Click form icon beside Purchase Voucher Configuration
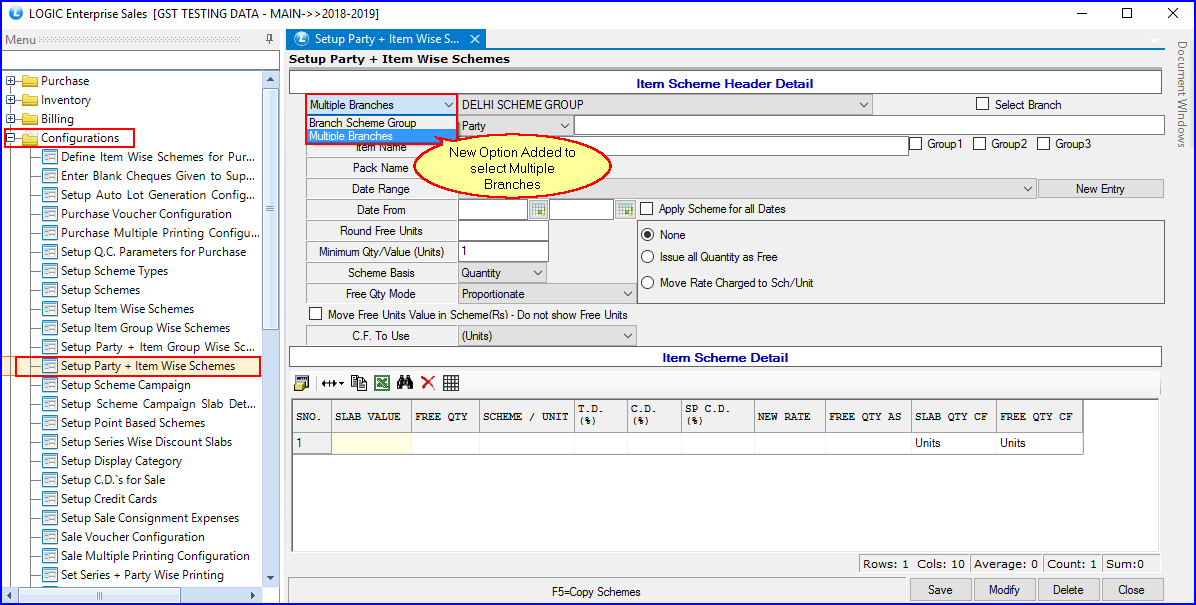Viewport: 1196px width, 605px height. [50, 214]
